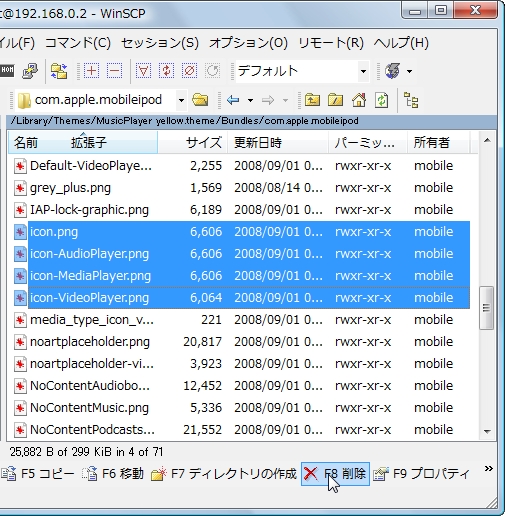Refresh the directory listing icon
The width and height of the screenshot is (505, 516).
tap(382, 100)
